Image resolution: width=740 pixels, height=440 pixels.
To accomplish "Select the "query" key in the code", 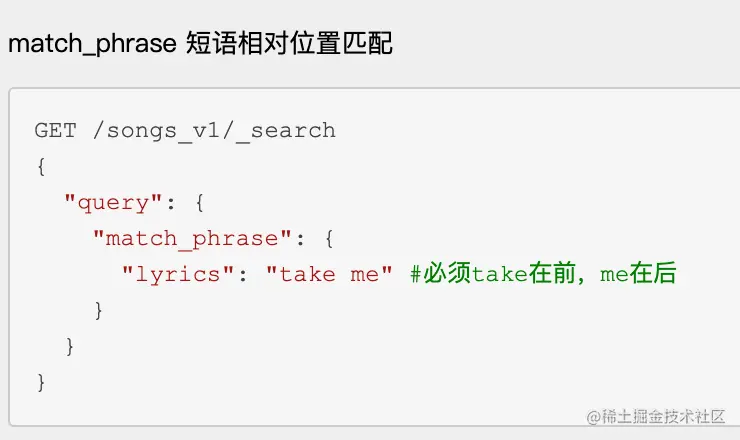I will pyautogui.click(x=113, y=202).
